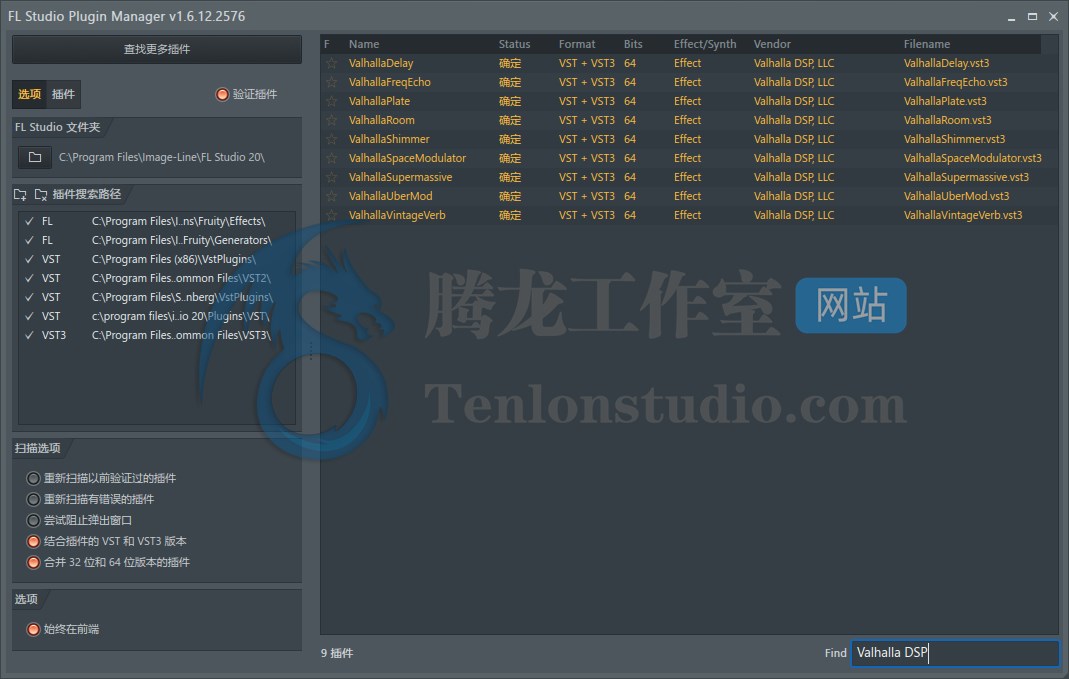Switch to the 选项 tab

click(29, 94)
